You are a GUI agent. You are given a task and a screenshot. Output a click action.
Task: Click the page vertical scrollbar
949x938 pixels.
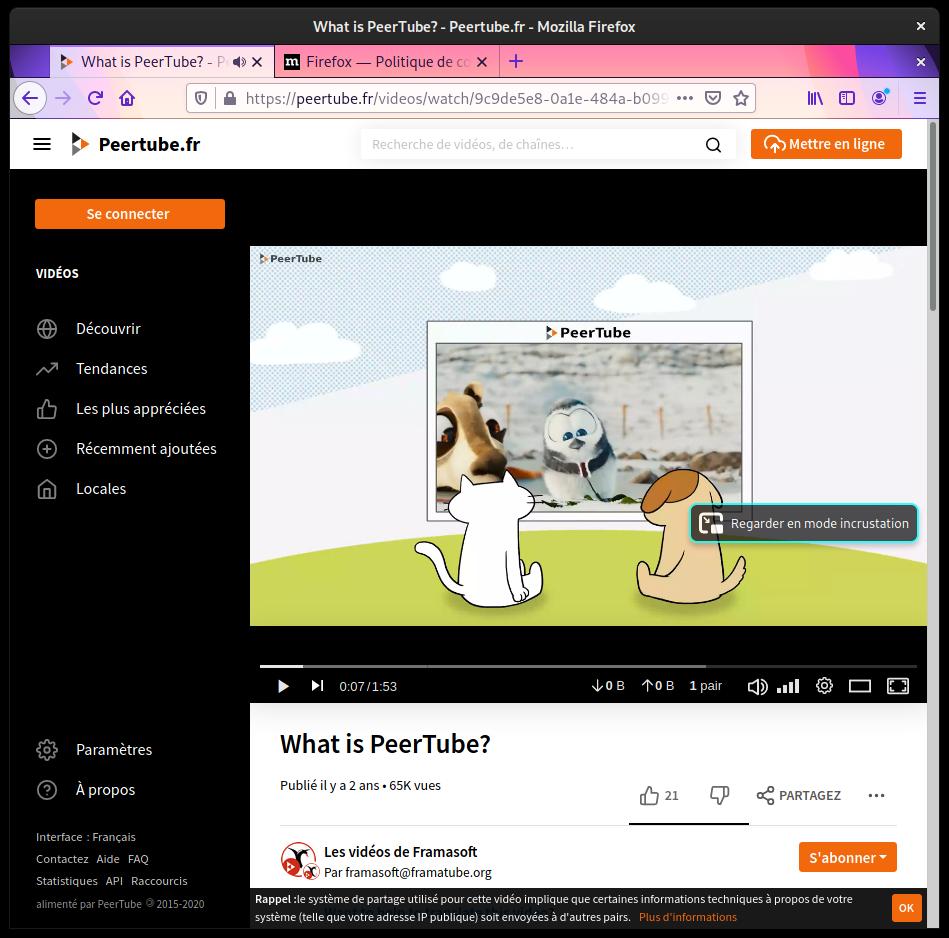point(933,217)
